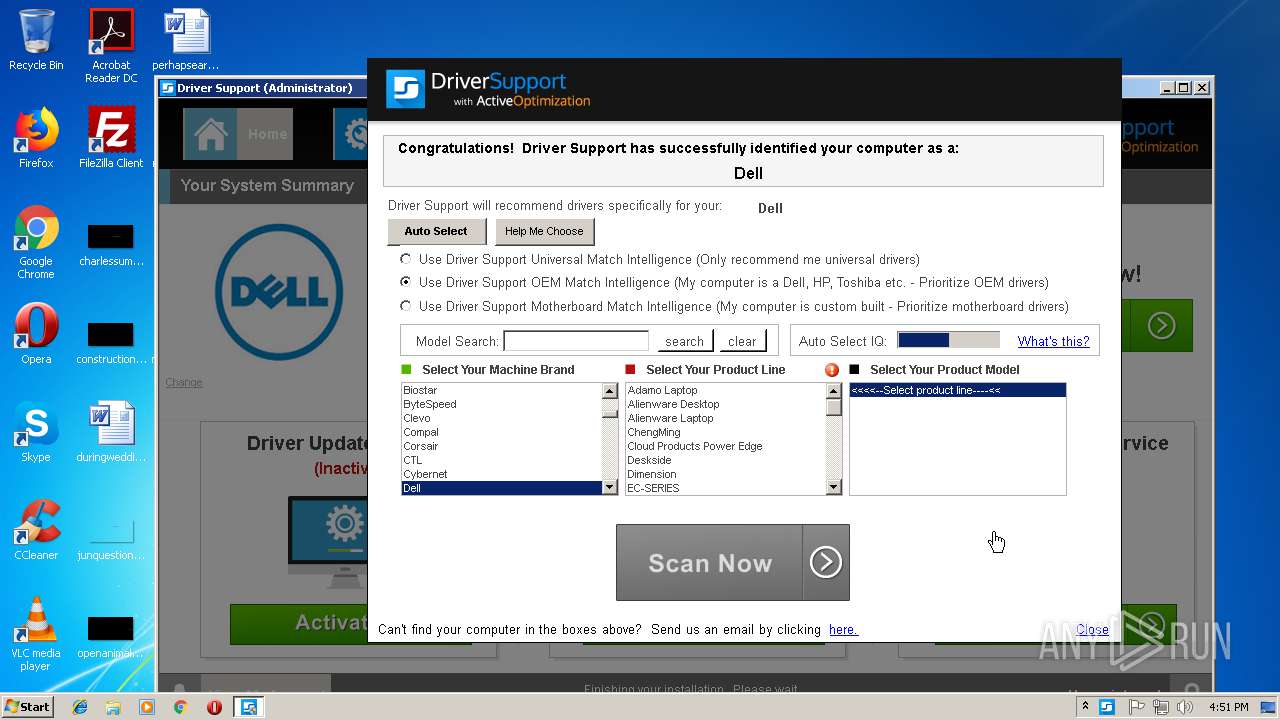
Task: Select ChengMing product line
Action: pyautogui.click(x=725, y=432)
